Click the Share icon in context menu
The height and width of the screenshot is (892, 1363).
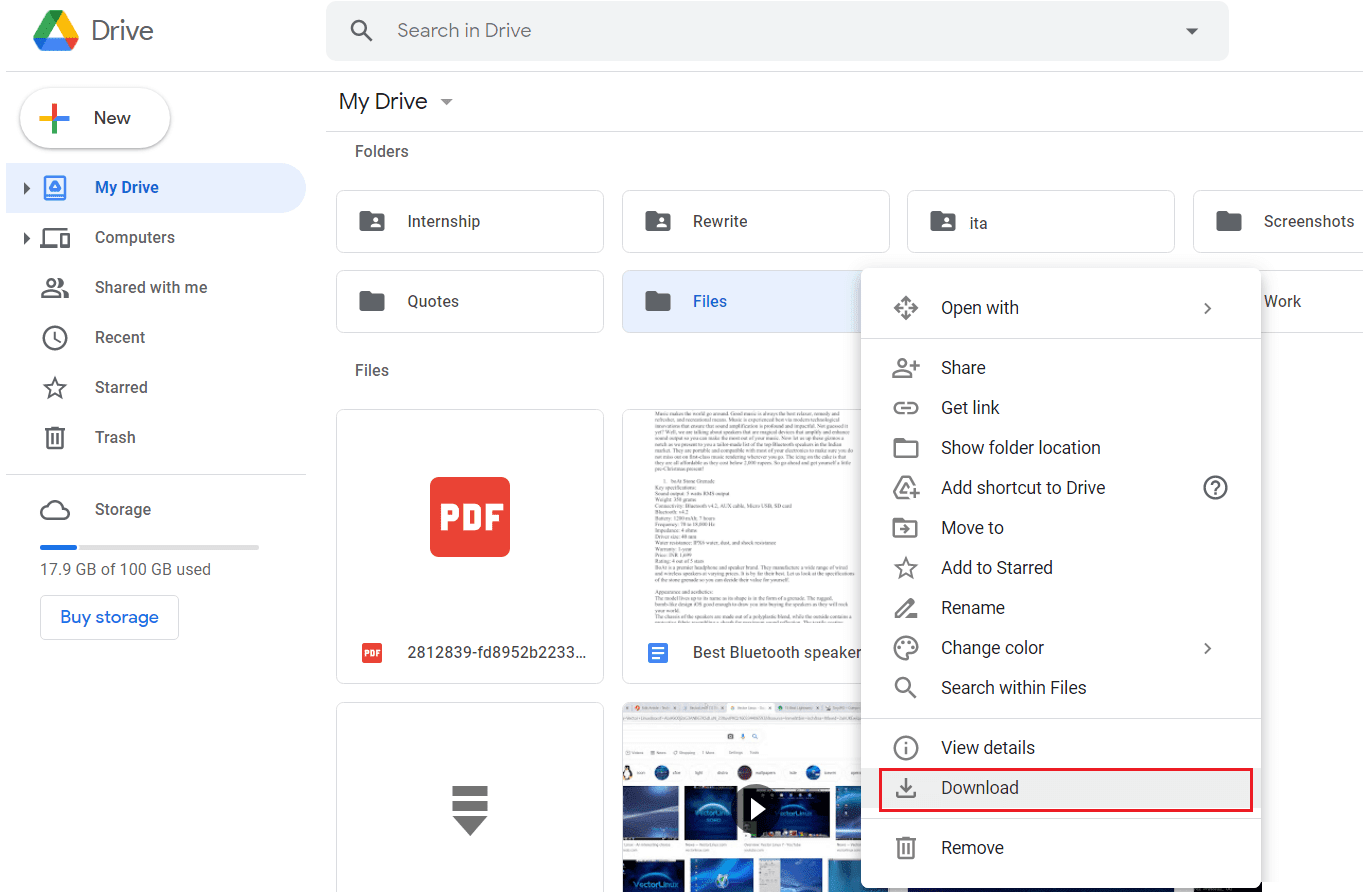pos(905,367)
